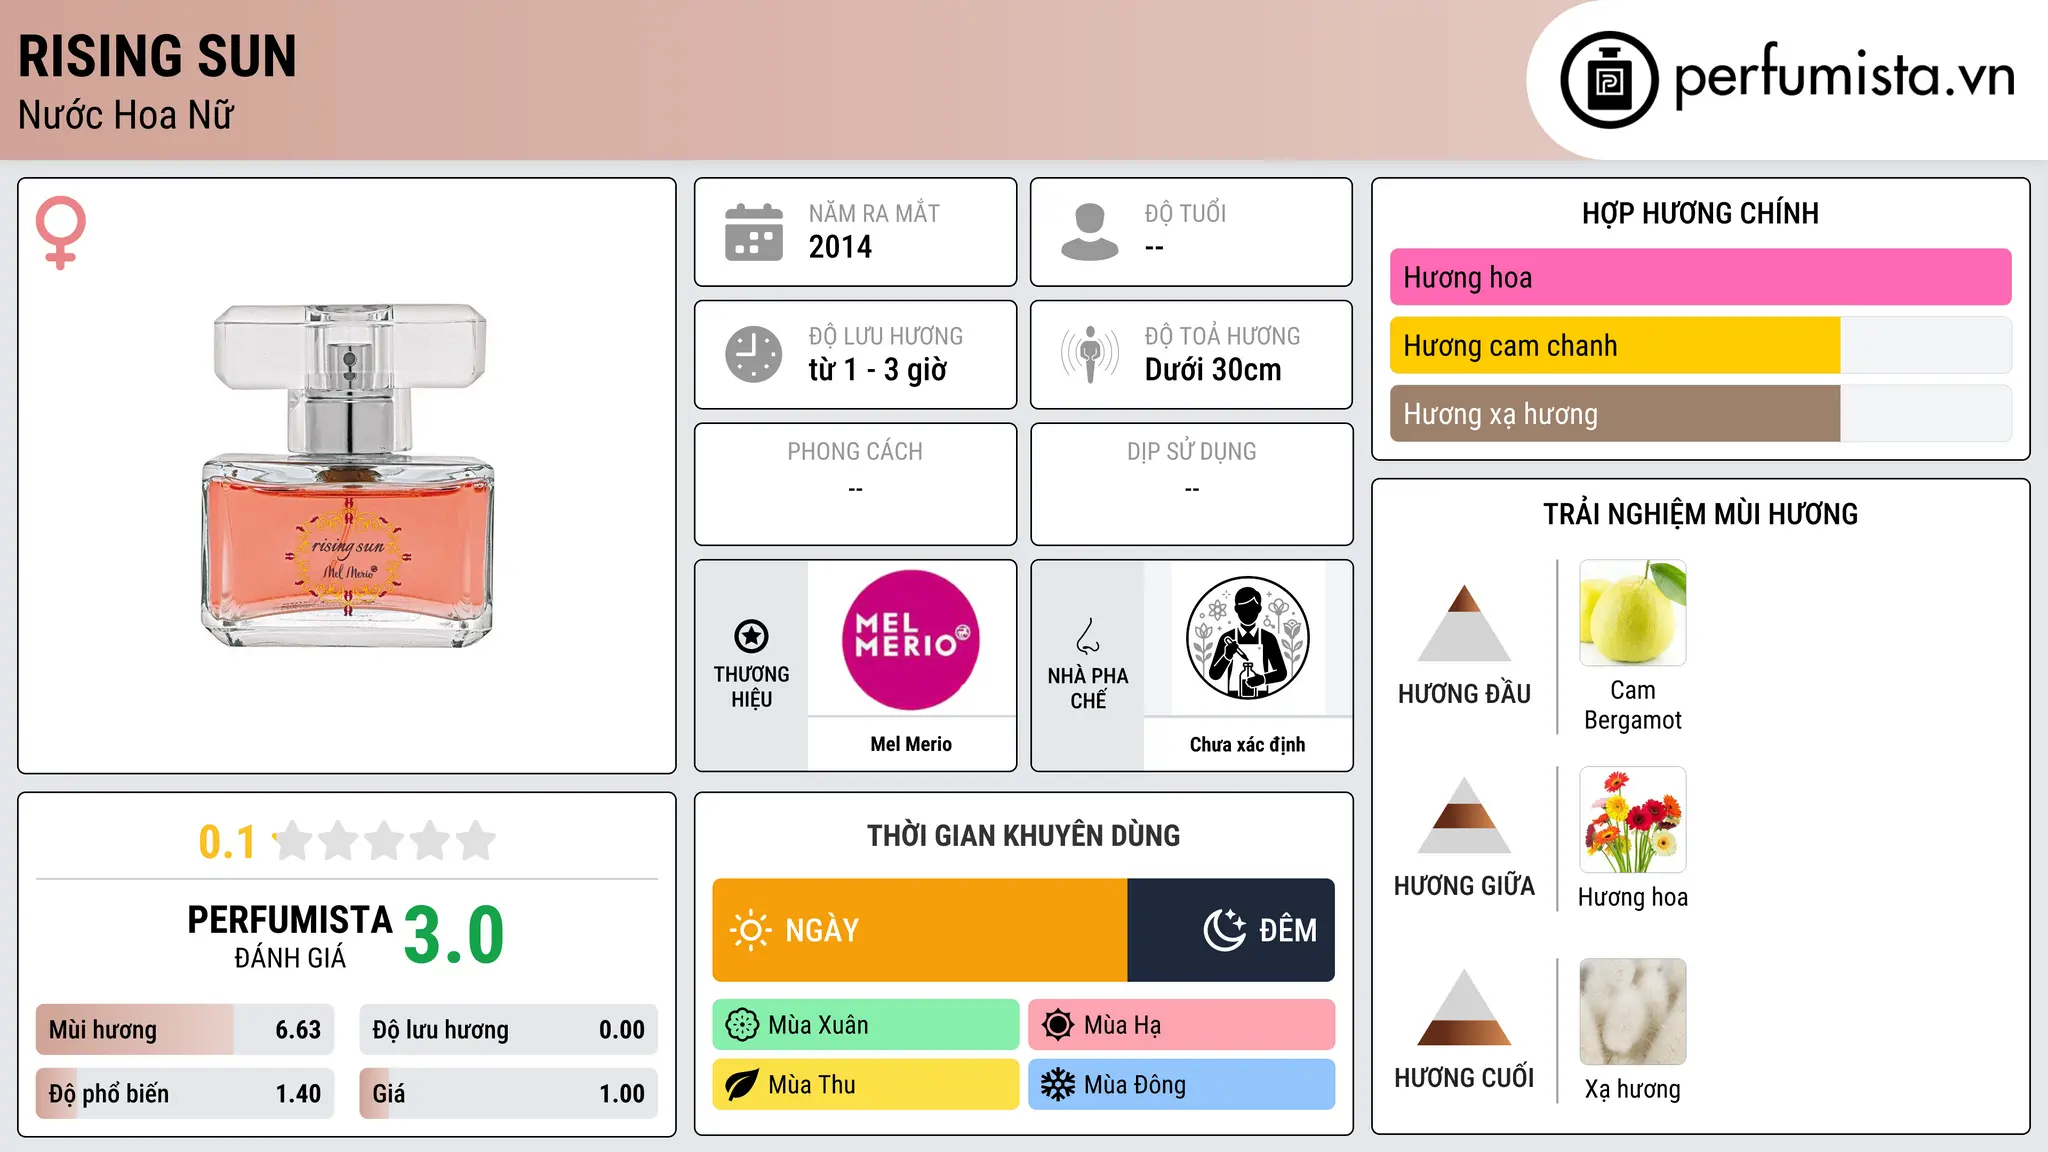Image resolution: width=2048 pixels, height=1152 pixels.
Task: Click the Hương đầu top-note pyramid icon
Action: (1464, 623)
